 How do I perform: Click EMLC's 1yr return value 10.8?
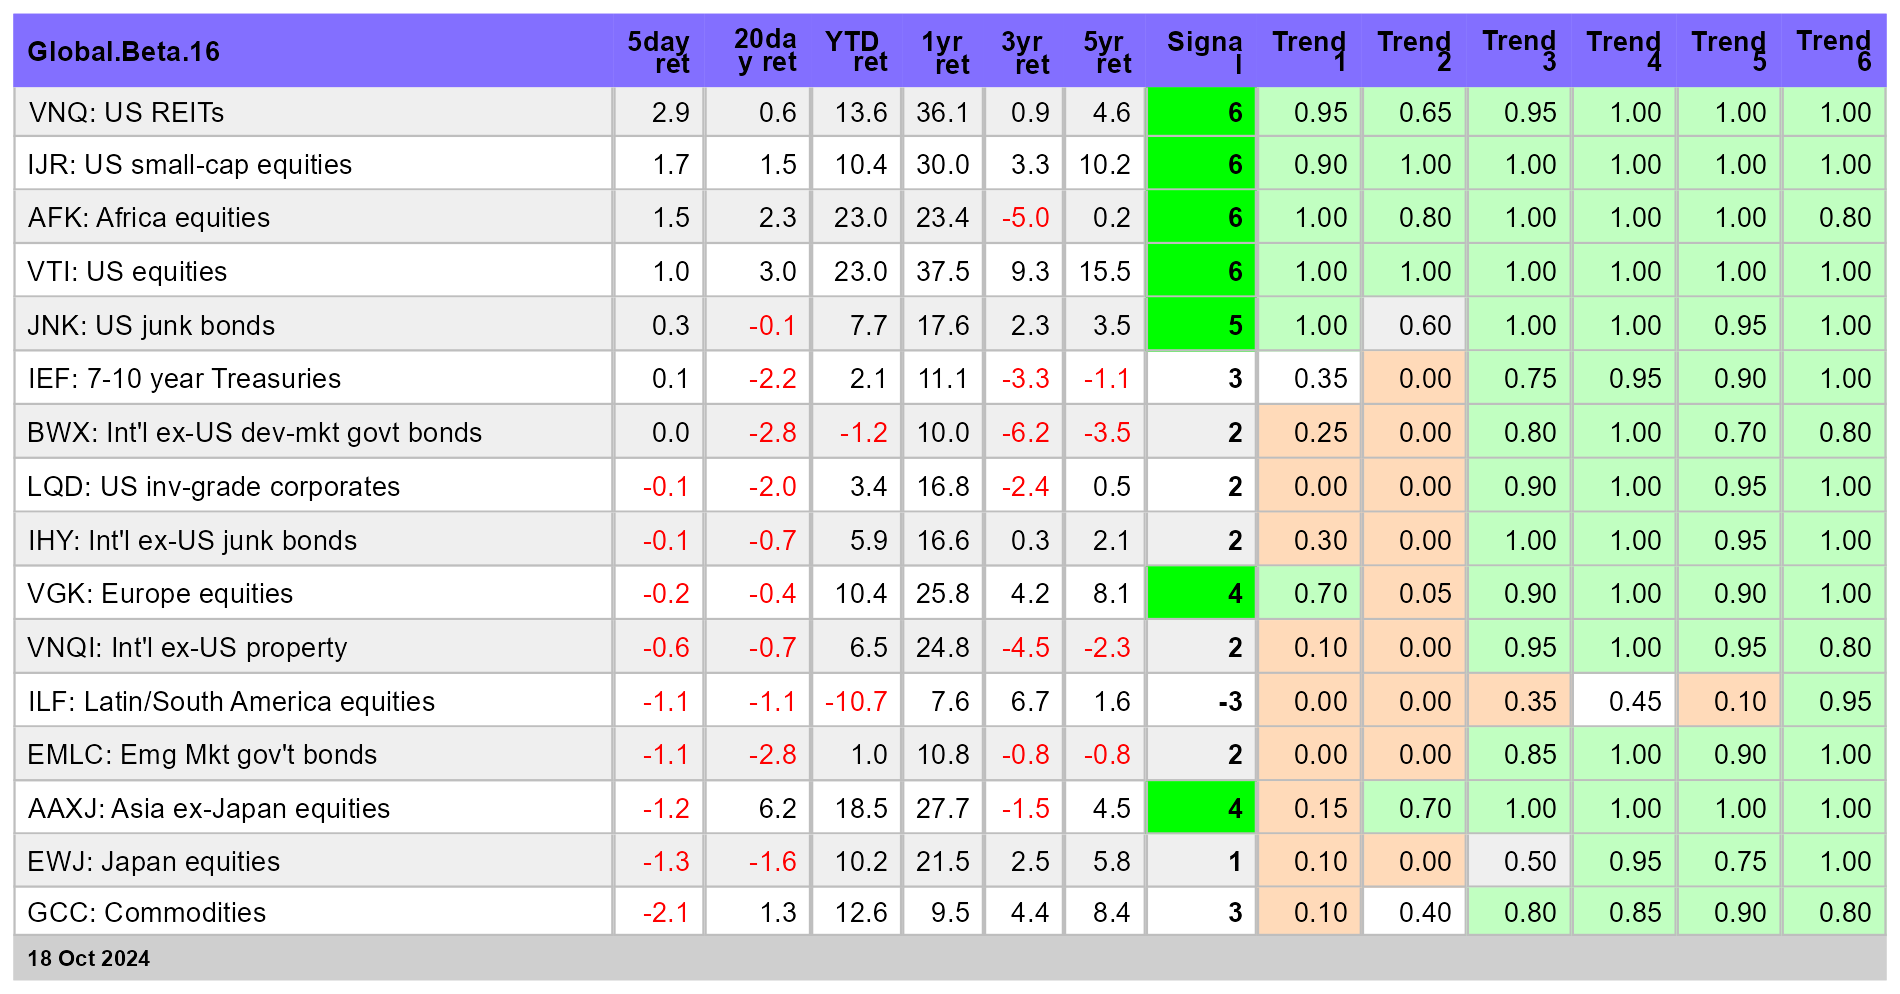pos(942,754)
